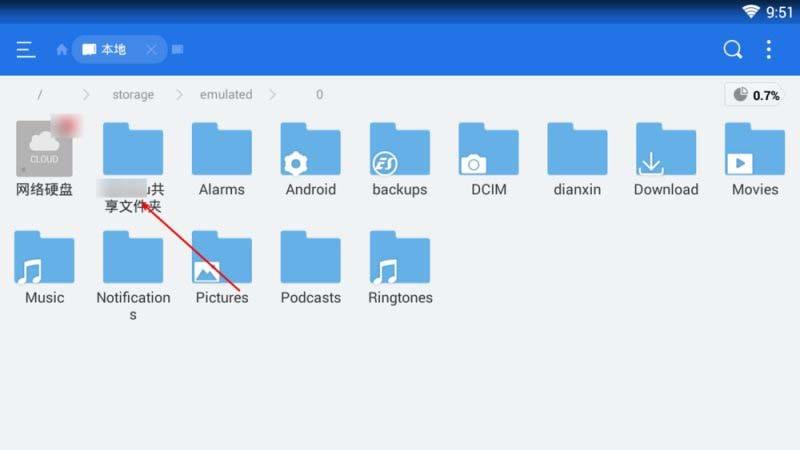This screenshot has height=450, width=800.
Task: Open the hamburger navigation menu
Action: [x=26, y=50]
